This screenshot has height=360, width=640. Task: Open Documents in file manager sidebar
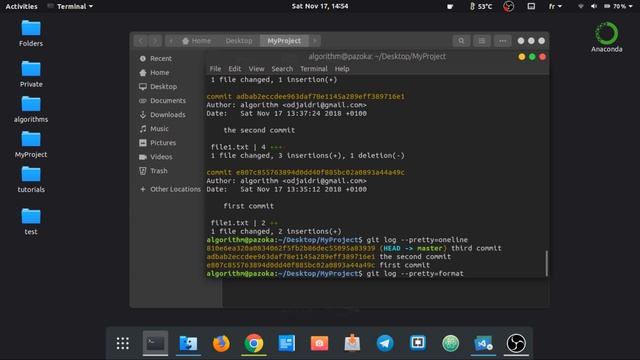[162, 101]
